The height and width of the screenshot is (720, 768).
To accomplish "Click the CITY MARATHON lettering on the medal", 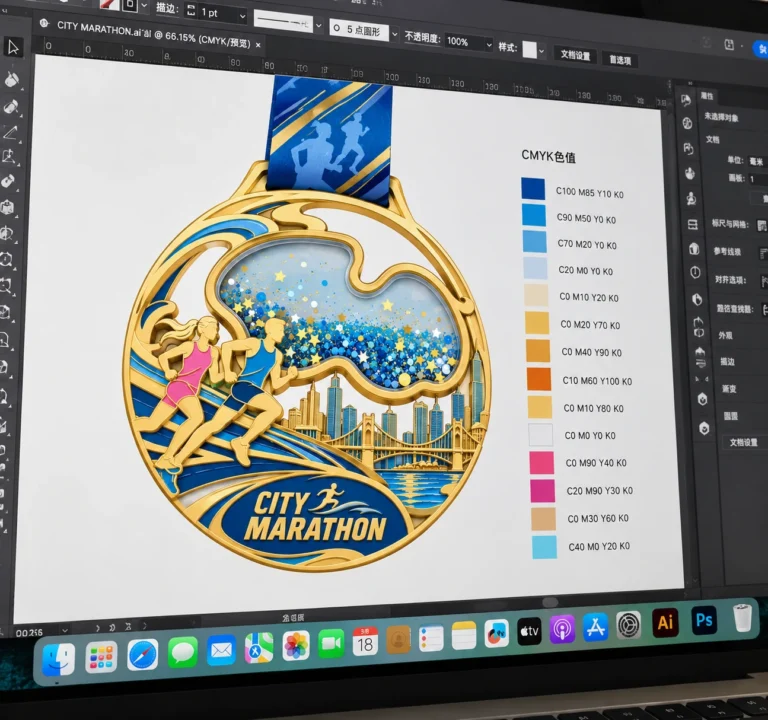I will 316,517.
